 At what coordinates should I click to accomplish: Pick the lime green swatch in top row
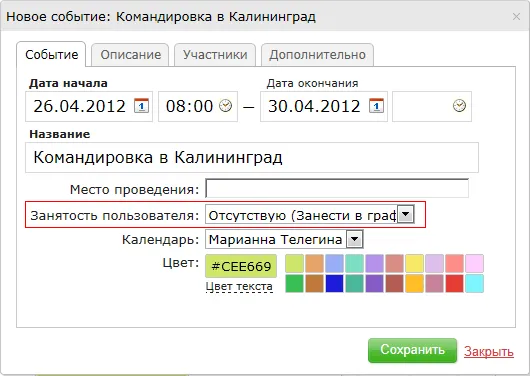(x=294, y=263)
